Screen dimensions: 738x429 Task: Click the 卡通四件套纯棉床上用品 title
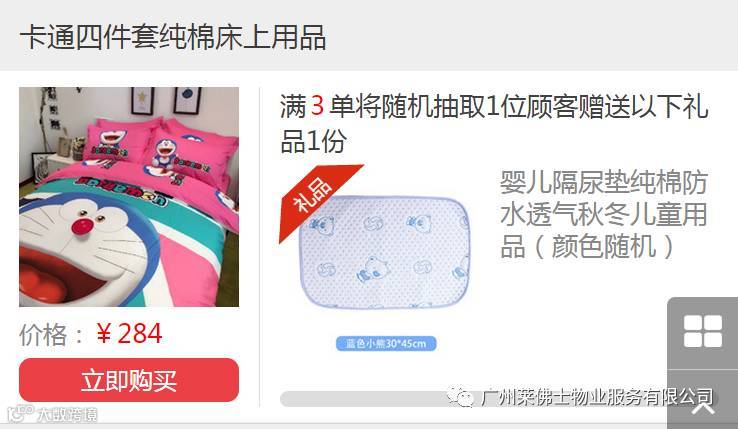tap(173, 37)
